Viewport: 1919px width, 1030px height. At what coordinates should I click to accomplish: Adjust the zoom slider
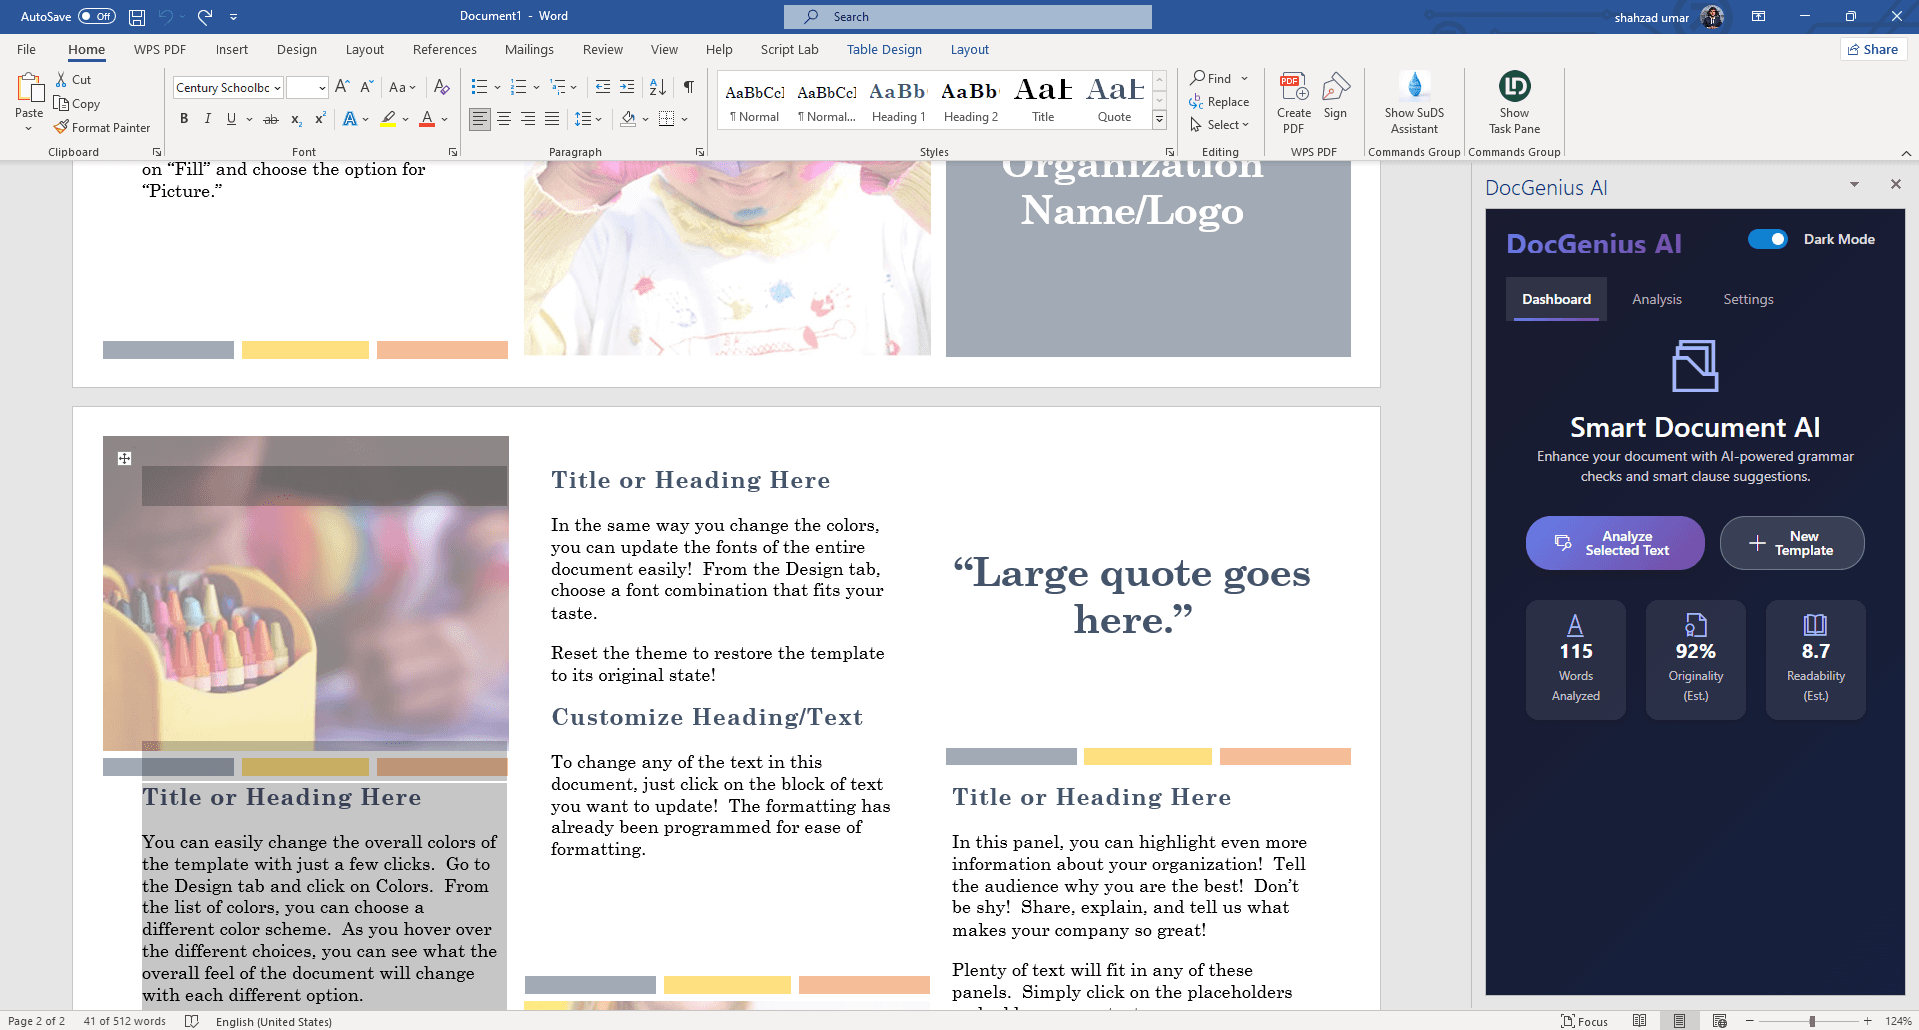(x=1811, y=1021)
